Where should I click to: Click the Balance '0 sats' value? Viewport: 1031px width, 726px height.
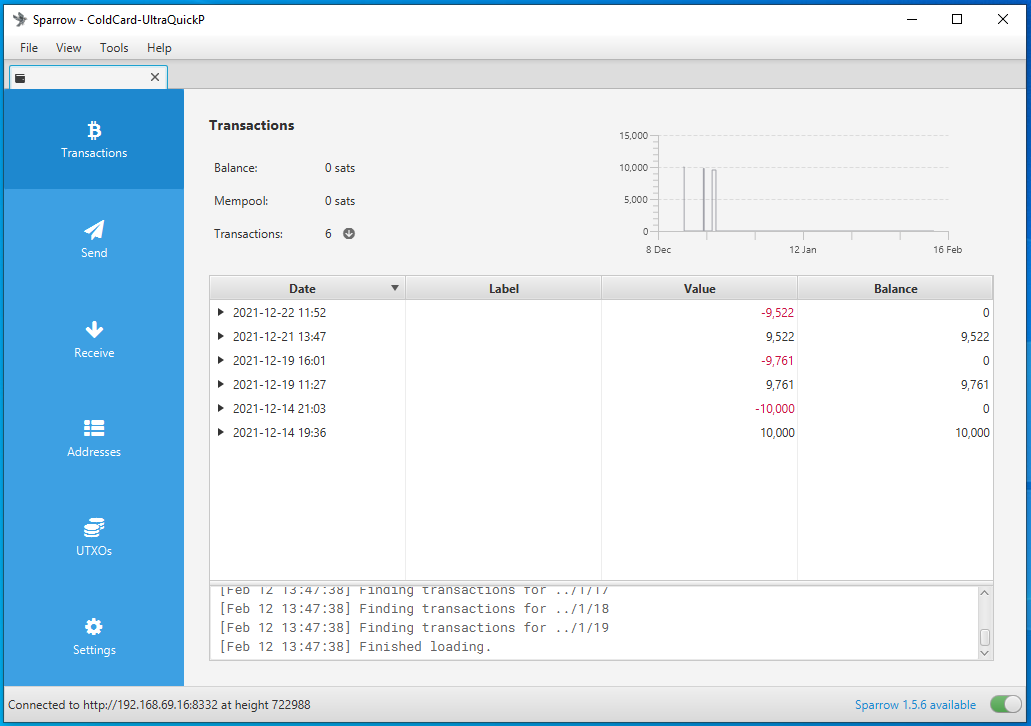(x=340, y=168)
